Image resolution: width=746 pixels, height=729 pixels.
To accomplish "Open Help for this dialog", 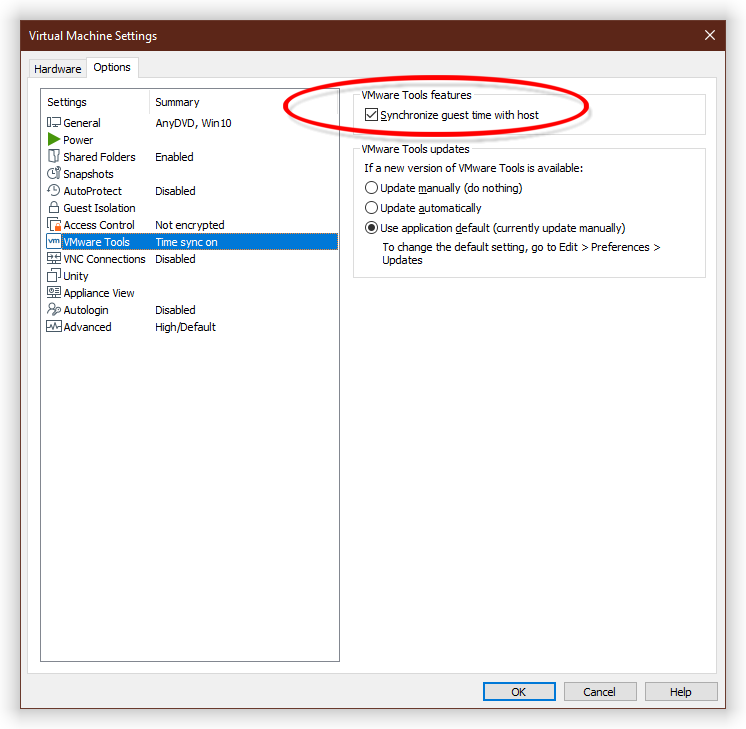I will 681,691.
